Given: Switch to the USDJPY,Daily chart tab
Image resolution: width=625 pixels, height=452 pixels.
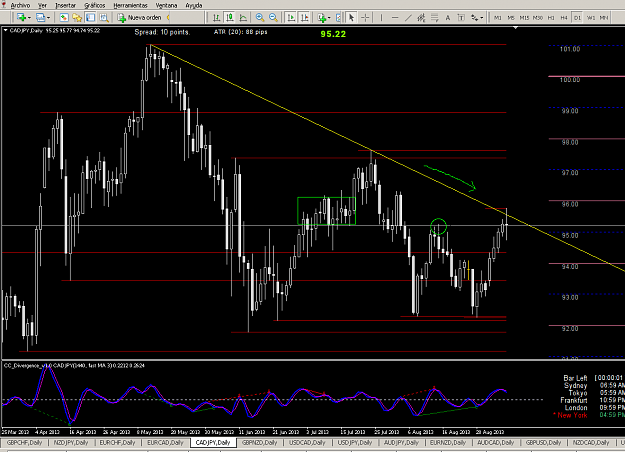Looking at the screenshot, I should pos(355,442).
